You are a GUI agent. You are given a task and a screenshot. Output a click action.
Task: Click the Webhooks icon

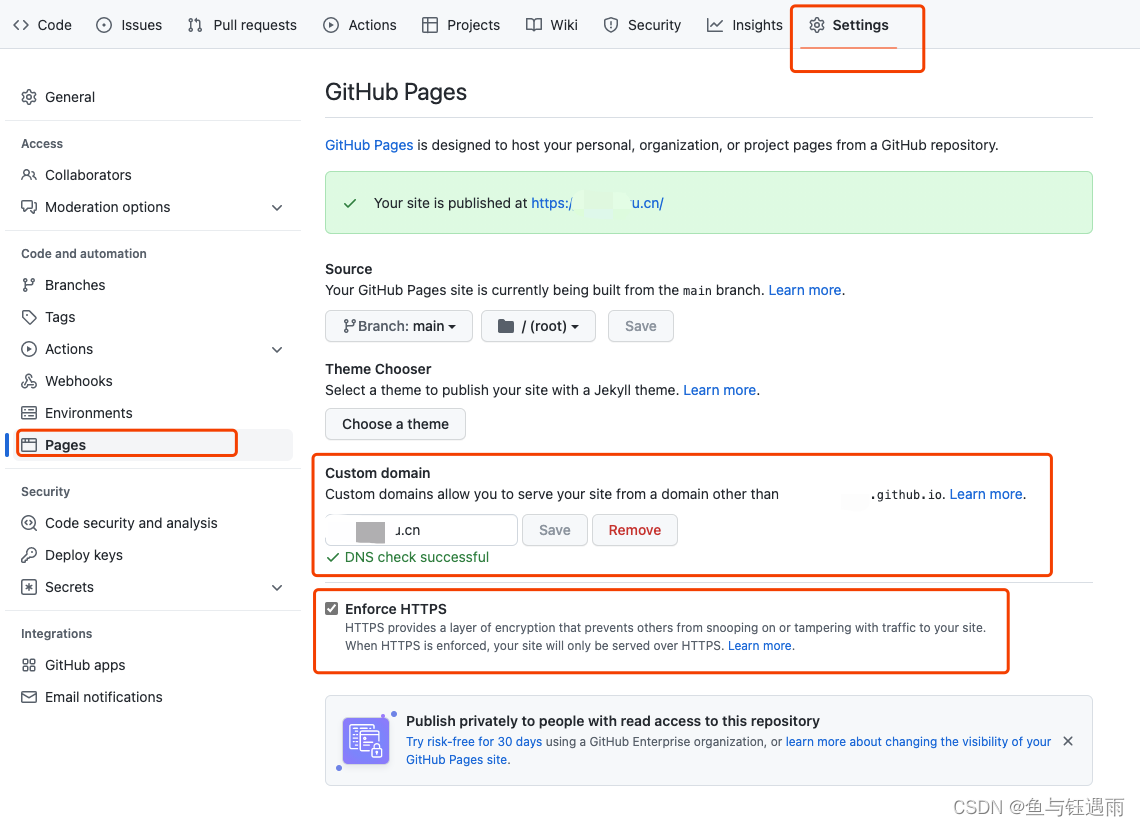tap(29, 380)
